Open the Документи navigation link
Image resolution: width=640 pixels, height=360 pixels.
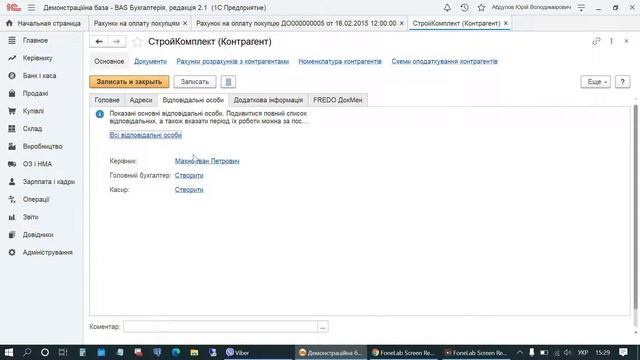pos(150,62)
